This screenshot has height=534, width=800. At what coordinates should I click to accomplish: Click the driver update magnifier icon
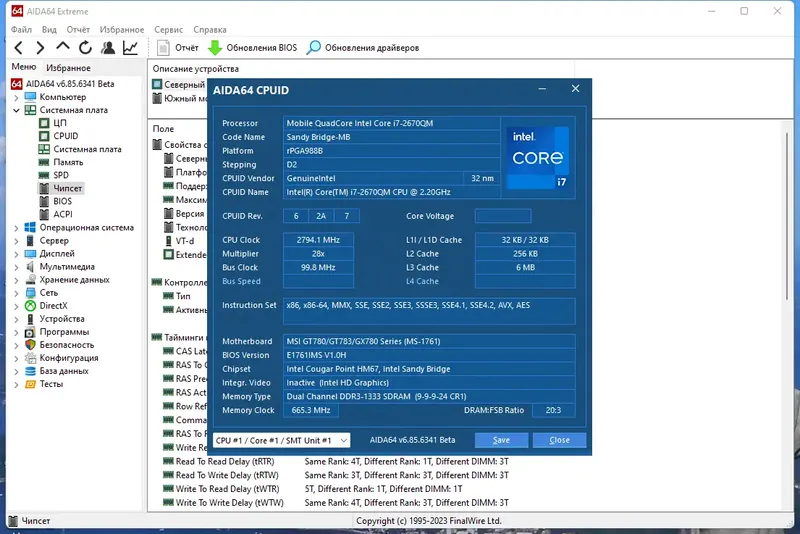coord(313,48)
